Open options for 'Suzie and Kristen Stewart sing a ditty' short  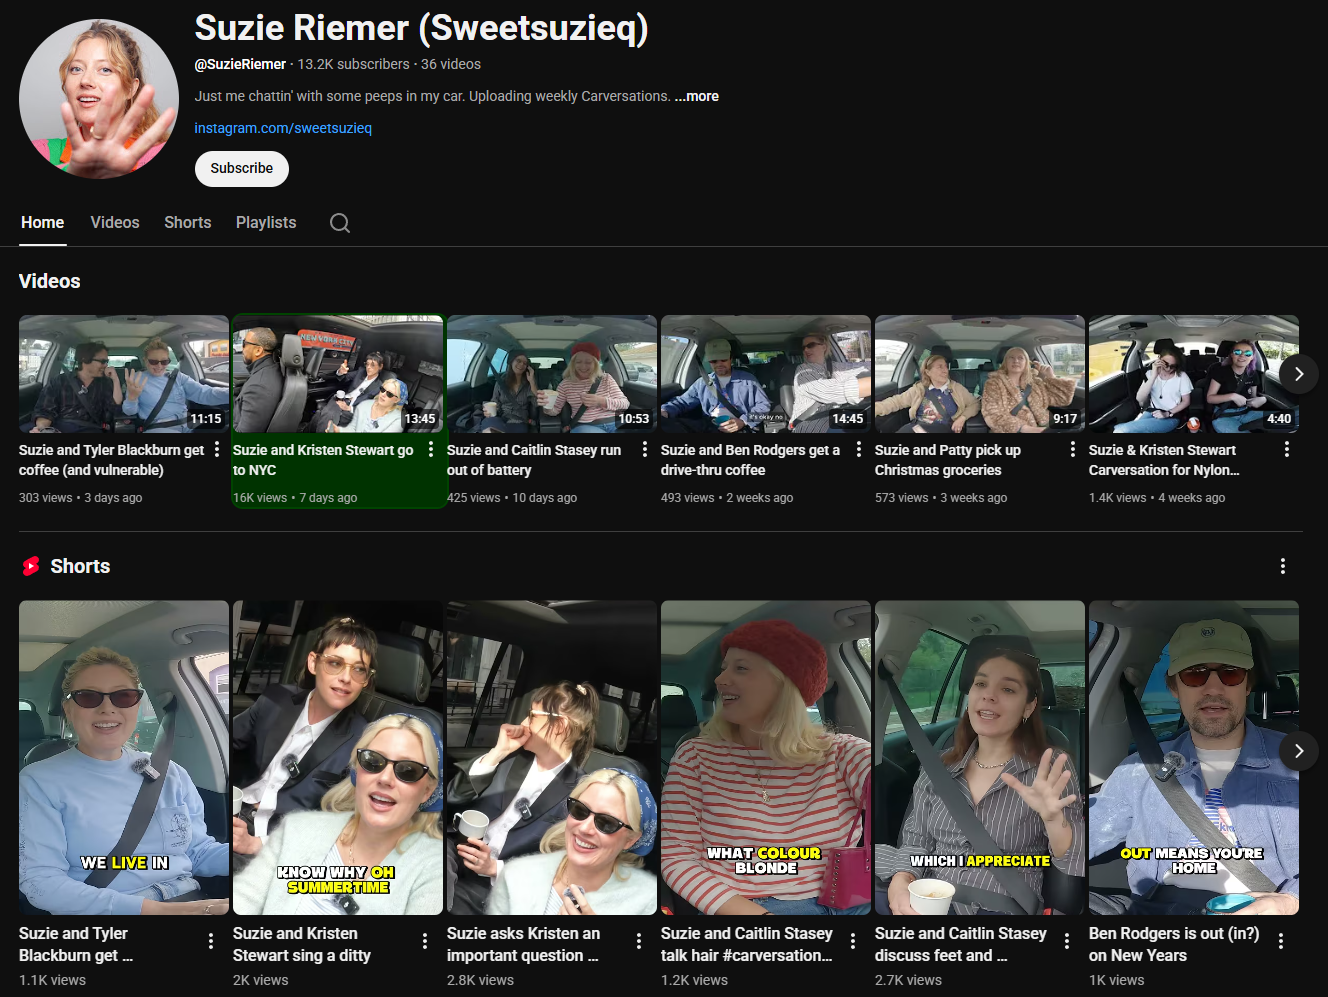click(425, 941)
